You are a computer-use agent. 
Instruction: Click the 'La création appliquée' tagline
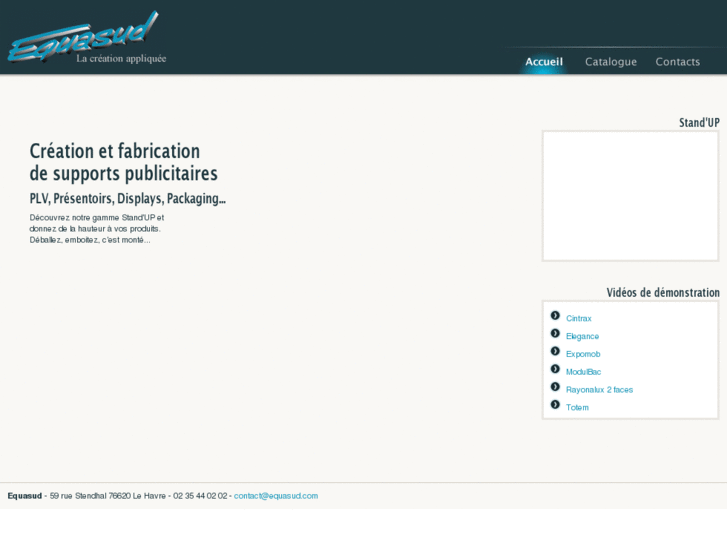(121, 58)
